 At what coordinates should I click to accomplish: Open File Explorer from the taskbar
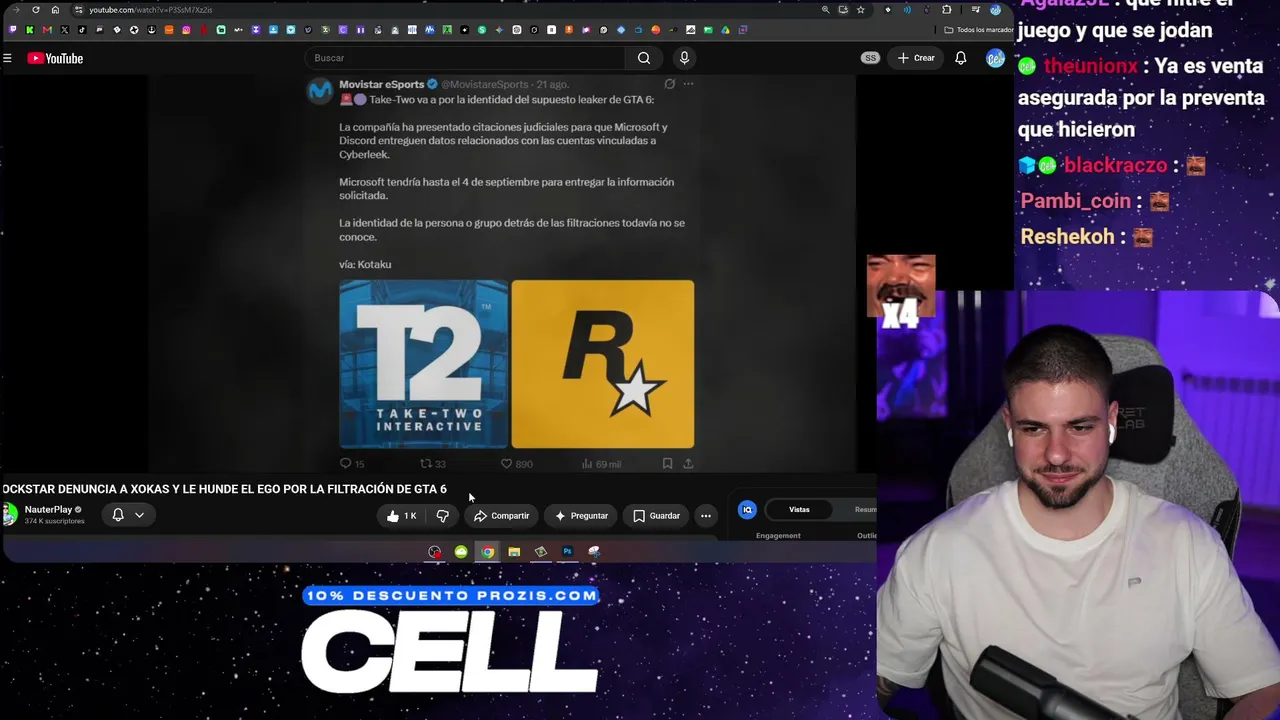pos(514,552)
